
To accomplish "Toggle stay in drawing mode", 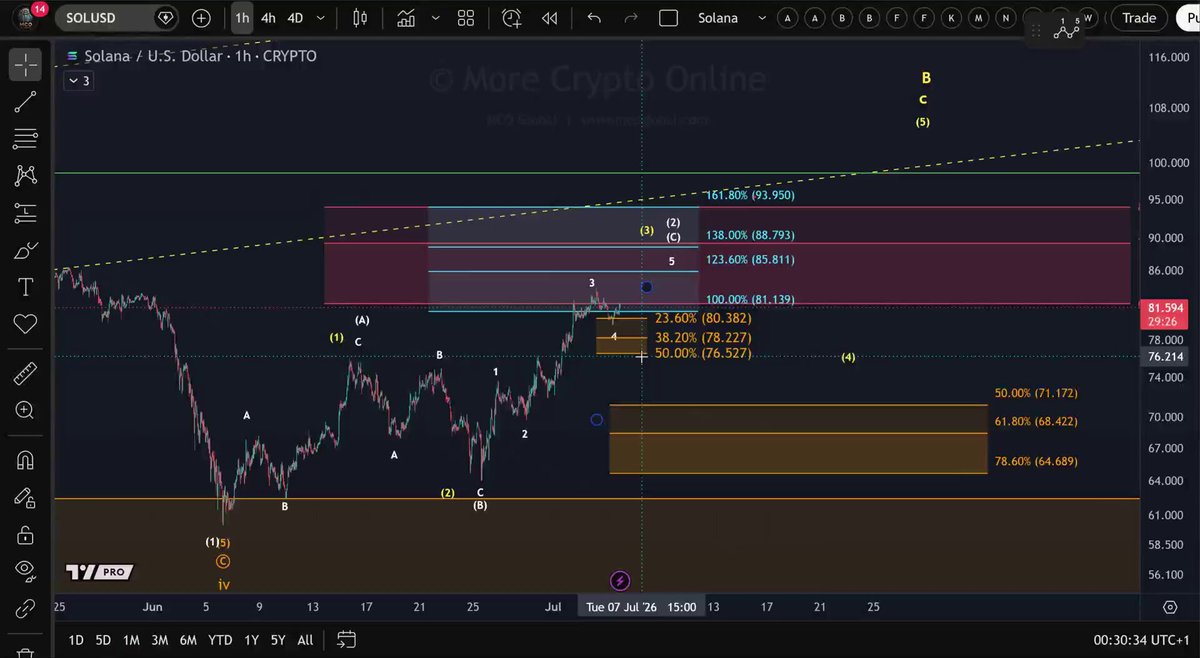I will click(x=26, y=497).
